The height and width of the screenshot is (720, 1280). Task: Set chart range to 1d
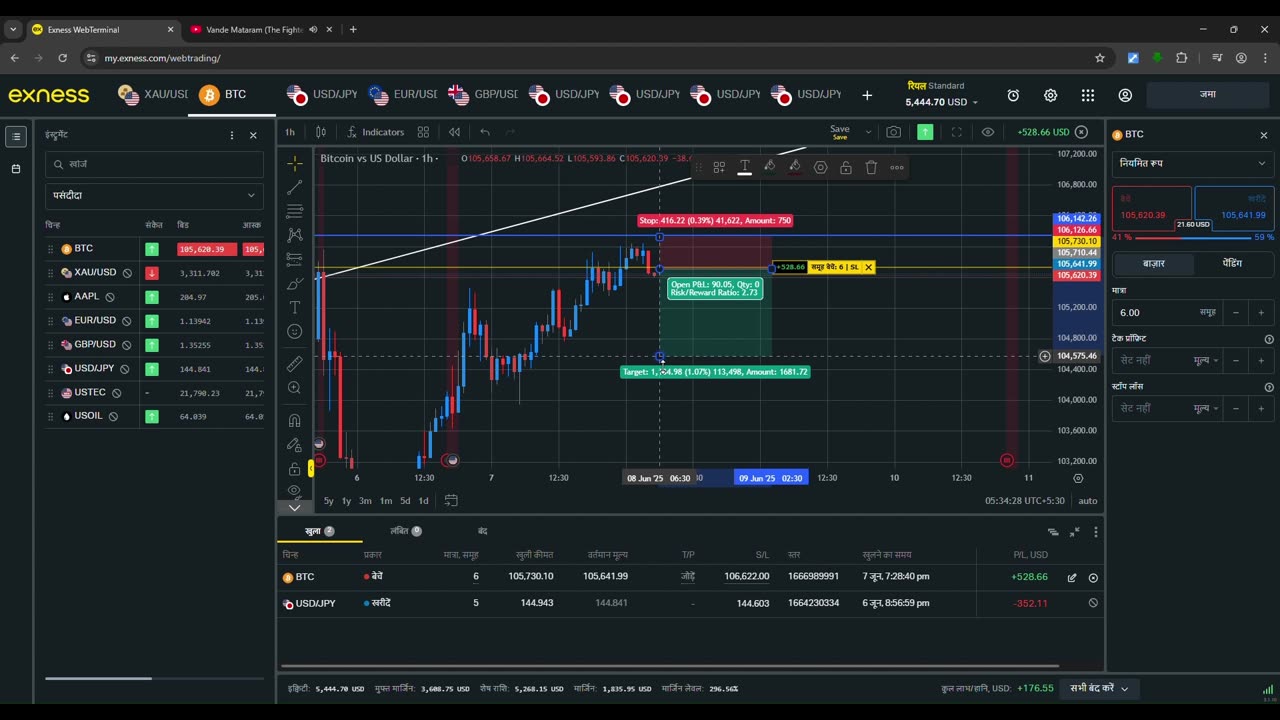click(423, 501)
